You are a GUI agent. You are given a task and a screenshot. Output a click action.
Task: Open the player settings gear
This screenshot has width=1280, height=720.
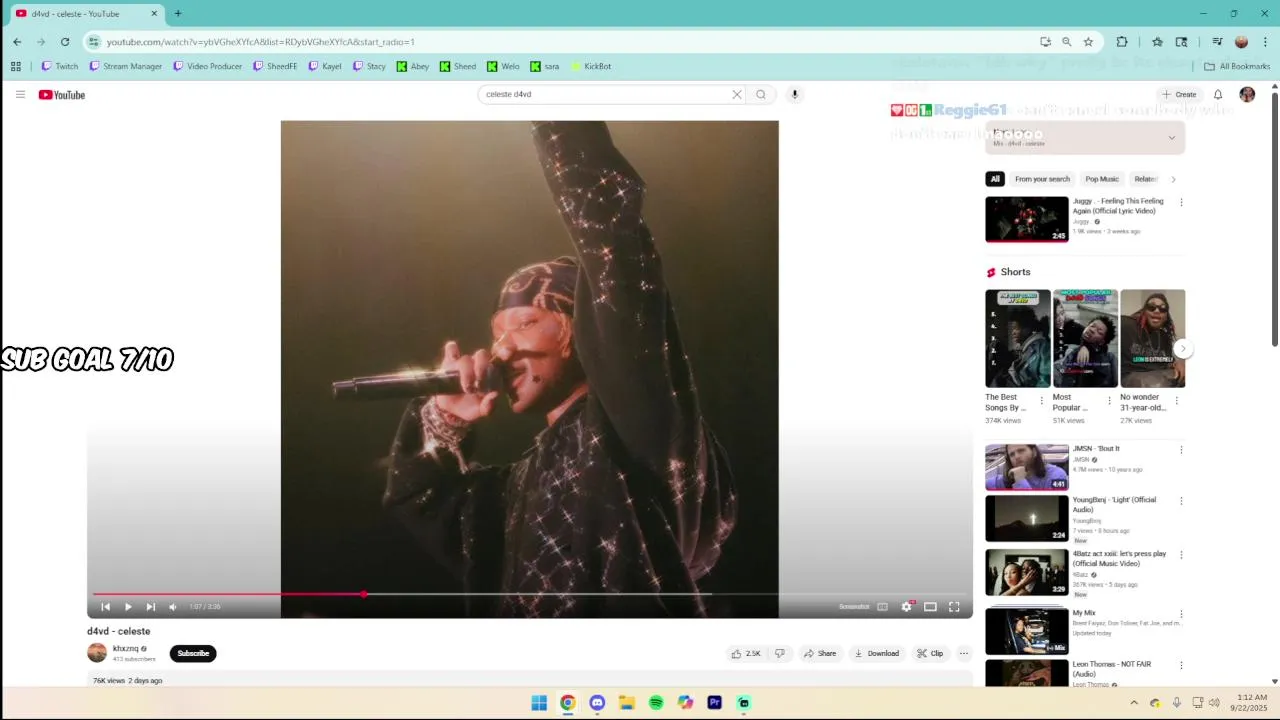pos(907,607)
